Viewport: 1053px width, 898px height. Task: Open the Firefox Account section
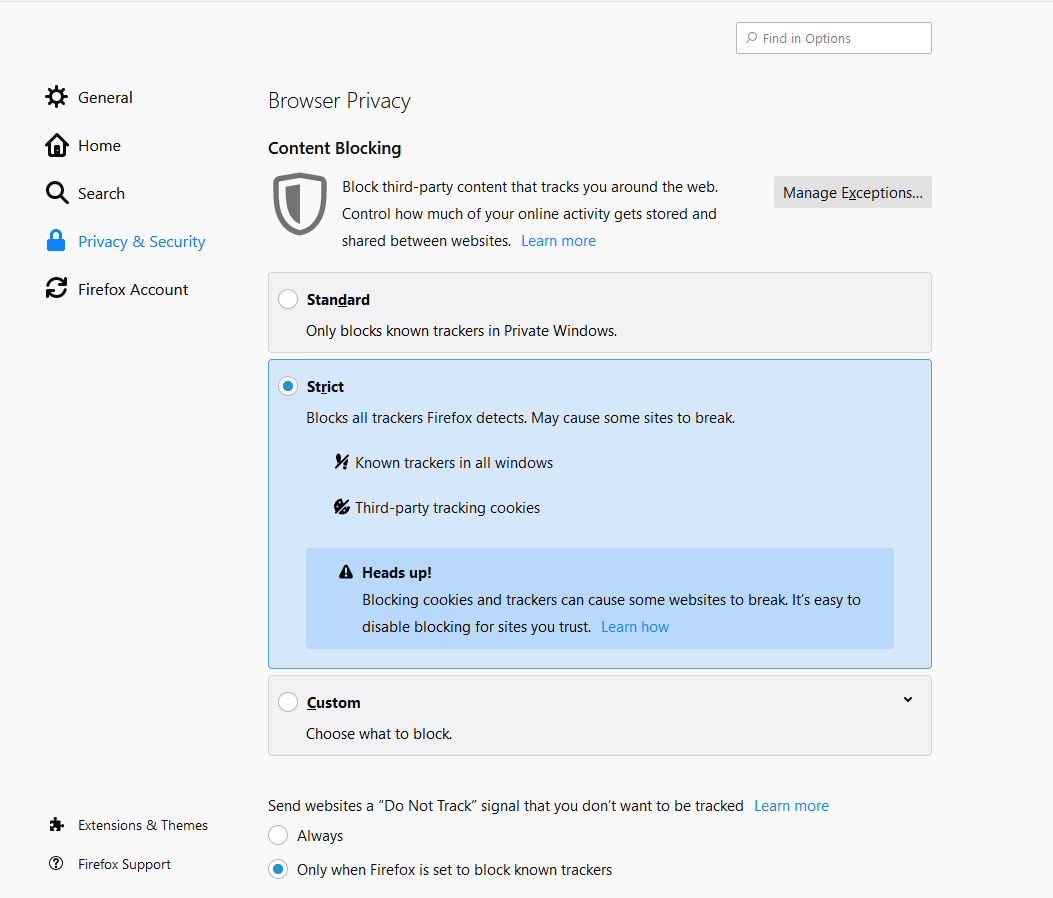click(132, 288)
